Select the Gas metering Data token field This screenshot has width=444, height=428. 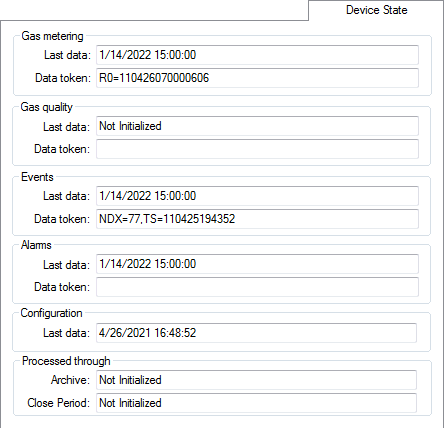257,78
